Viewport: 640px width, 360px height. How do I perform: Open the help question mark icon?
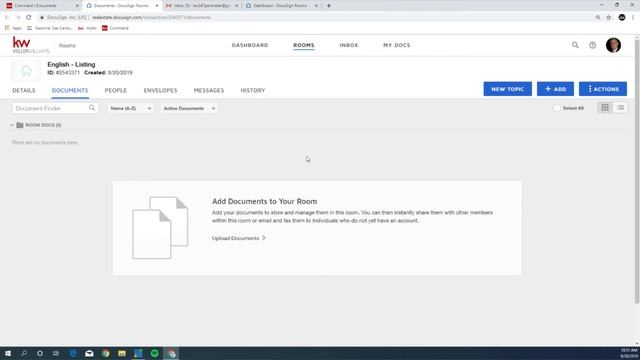click(593, 45)
